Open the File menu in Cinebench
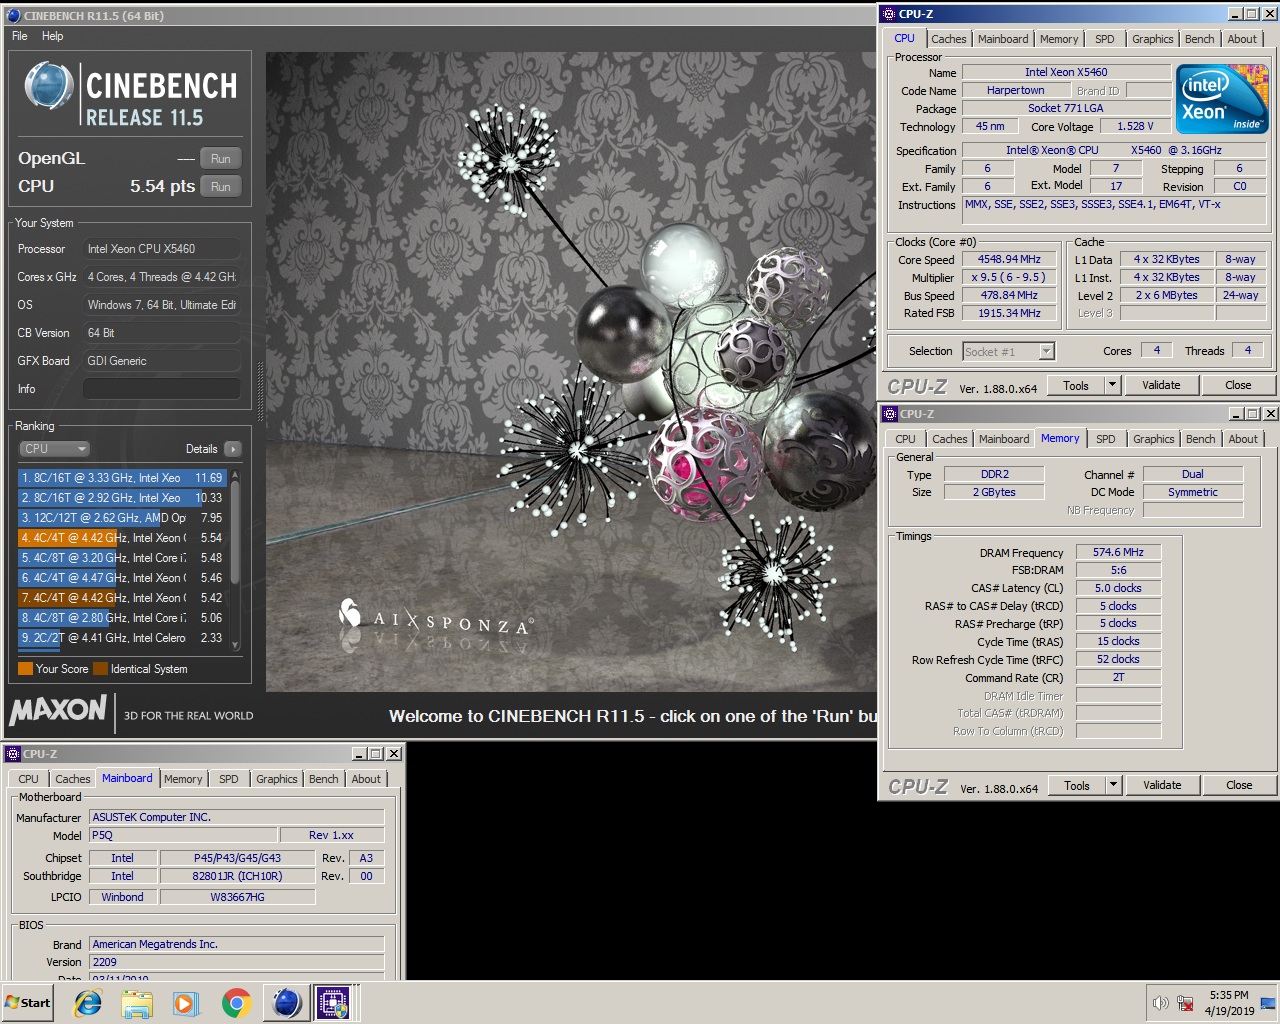This screenshot has width=1280, height=1024. (20, 36)
